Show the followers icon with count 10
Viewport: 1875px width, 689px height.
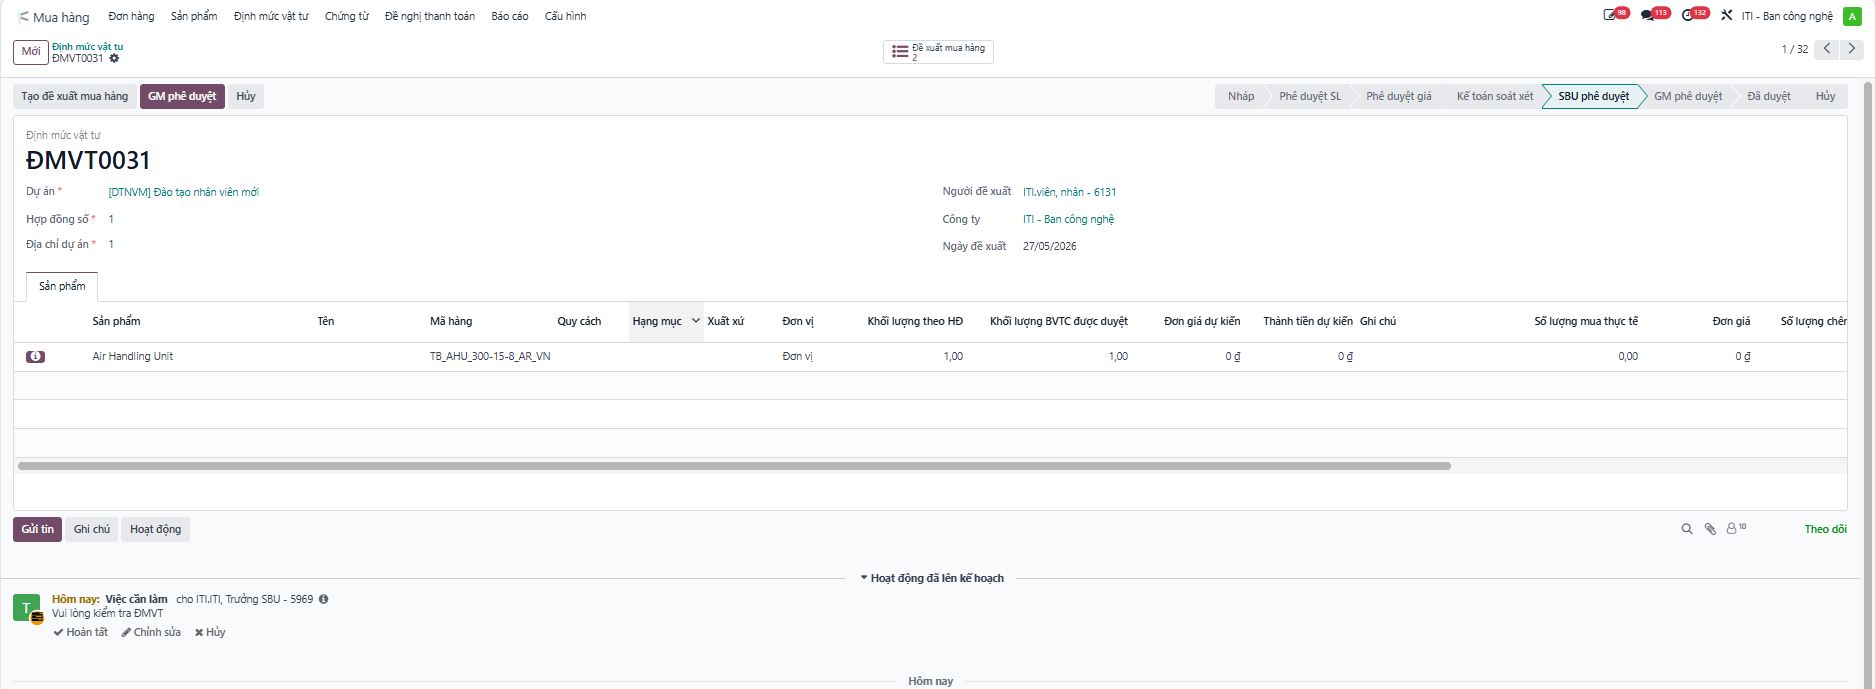(x=1736, y=528)
